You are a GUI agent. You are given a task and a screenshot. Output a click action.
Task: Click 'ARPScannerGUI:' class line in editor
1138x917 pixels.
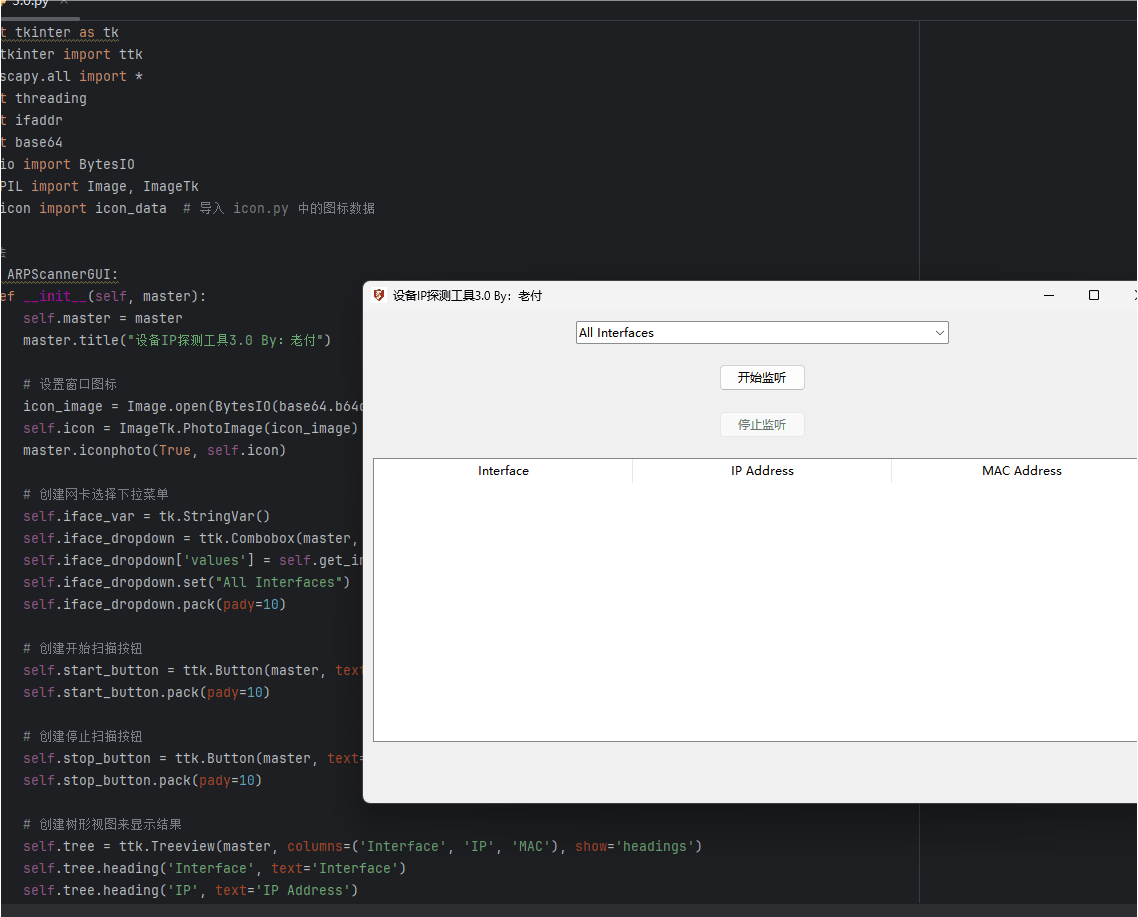pos(61,274)
